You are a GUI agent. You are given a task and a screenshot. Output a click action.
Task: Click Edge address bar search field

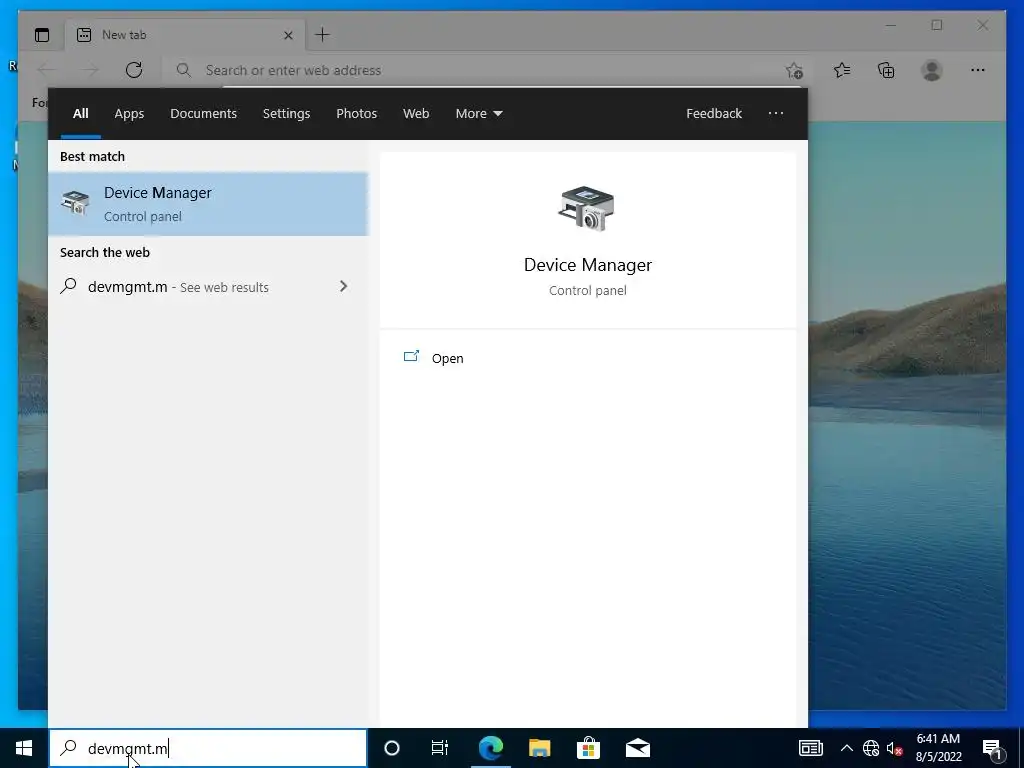coord(483,71)
